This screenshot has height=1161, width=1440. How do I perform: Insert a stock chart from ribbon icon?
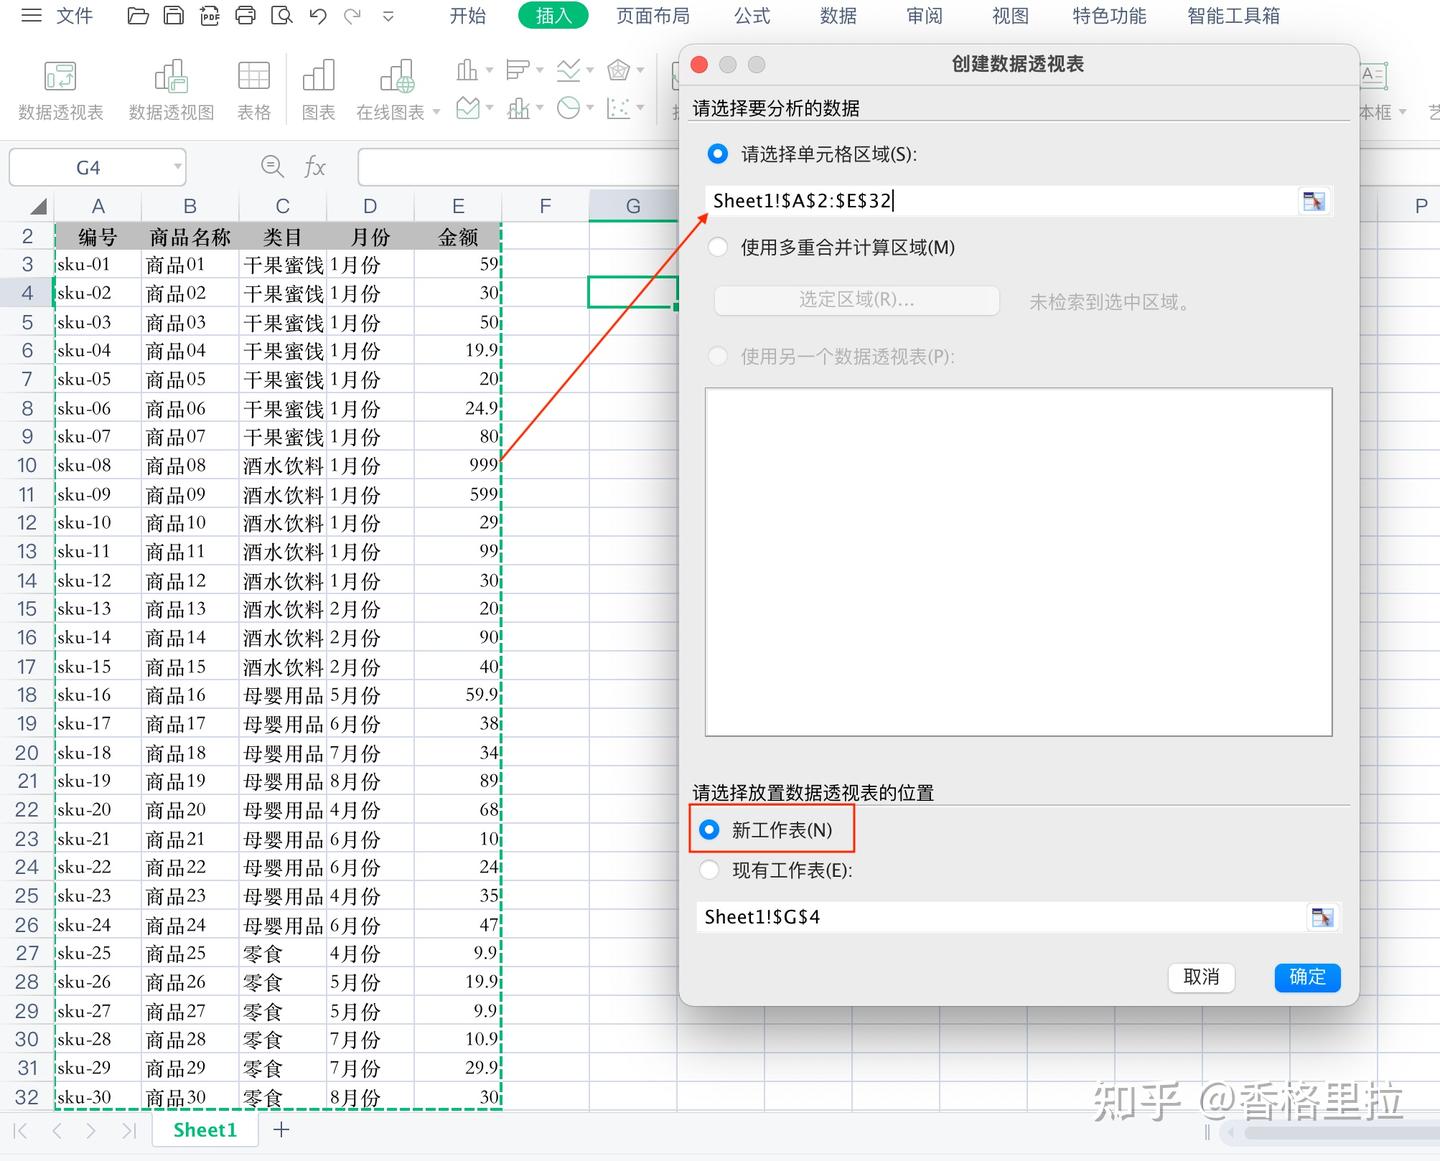[518, 108]
